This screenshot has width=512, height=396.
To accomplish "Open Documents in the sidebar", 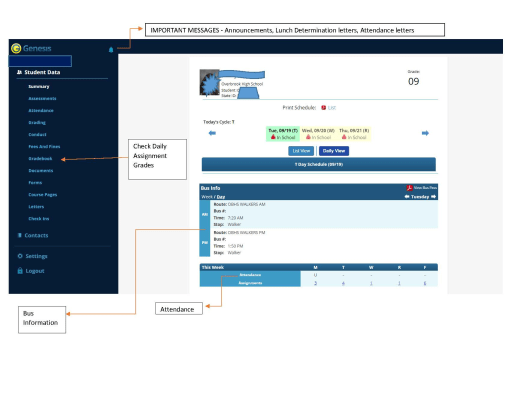I will click(x=41, y=170).
